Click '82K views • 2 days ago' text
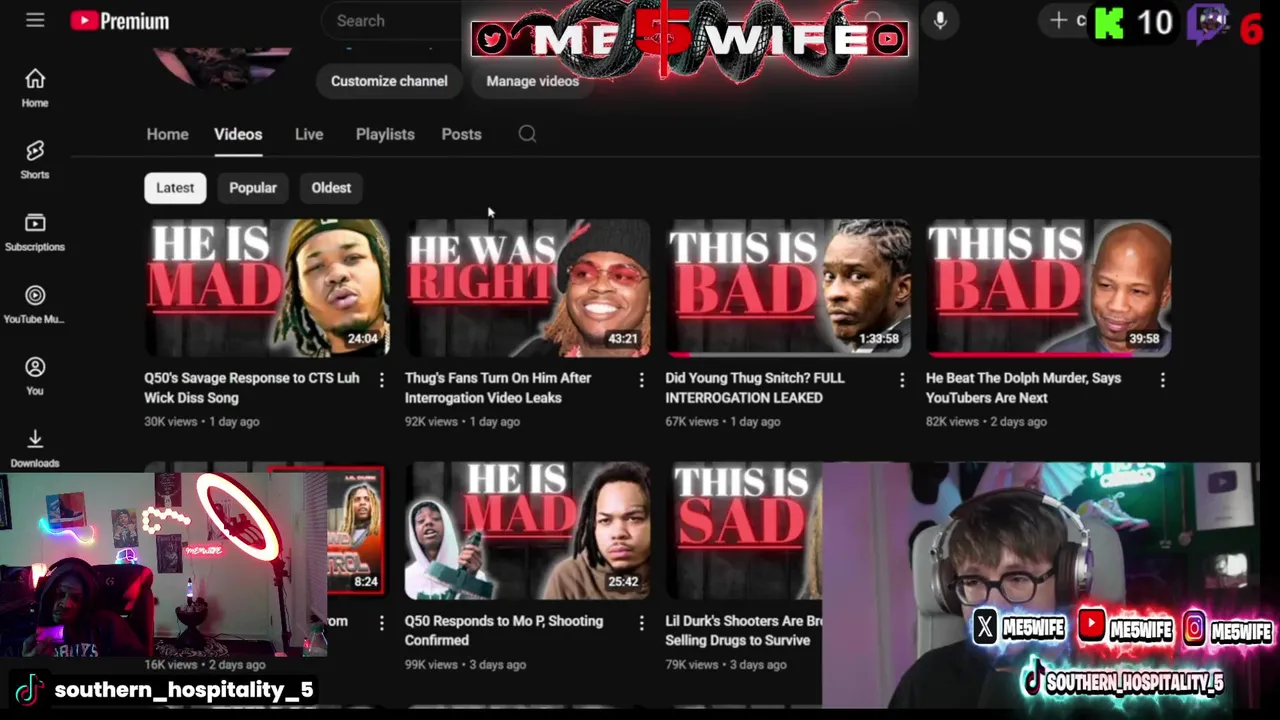The height and width of the screenshot is (720, 1280). [x=986, y=422]
